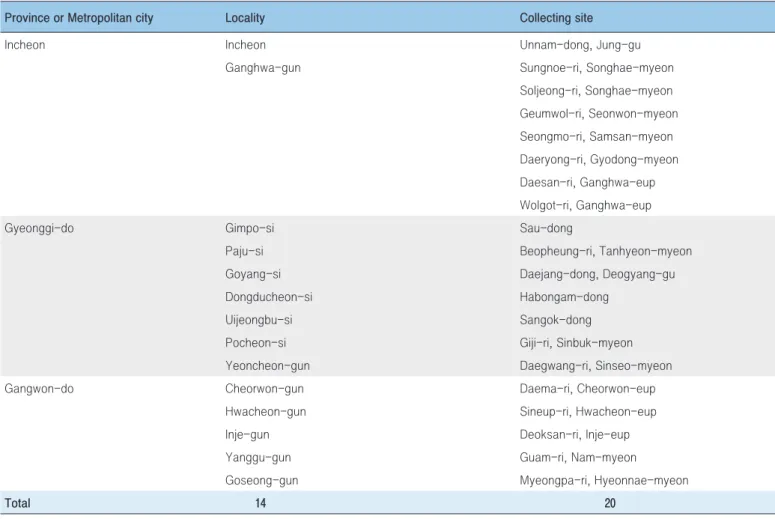Click the total collecting sites value 20
The image size is (775, 519).
click(x=610, y=503)
